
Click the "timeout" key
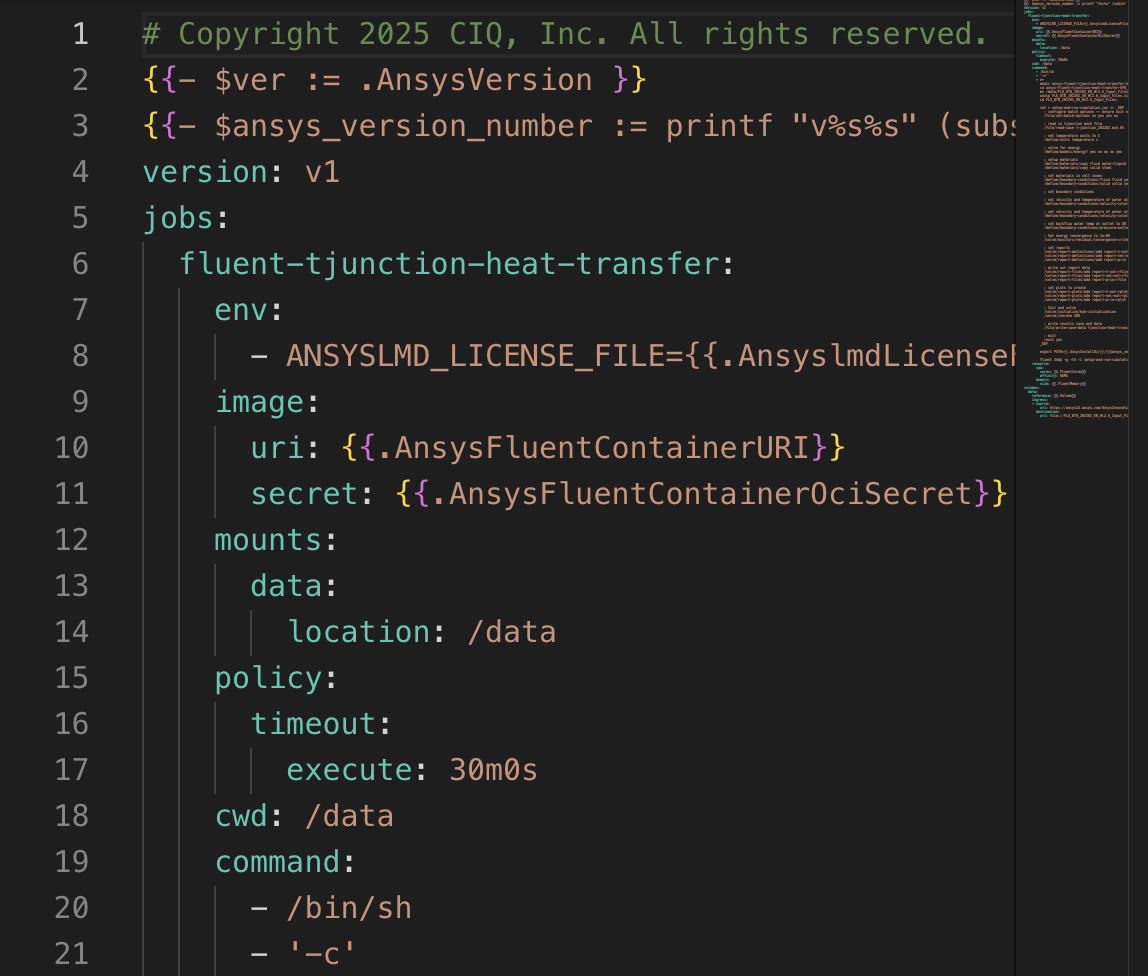(313, 724)
